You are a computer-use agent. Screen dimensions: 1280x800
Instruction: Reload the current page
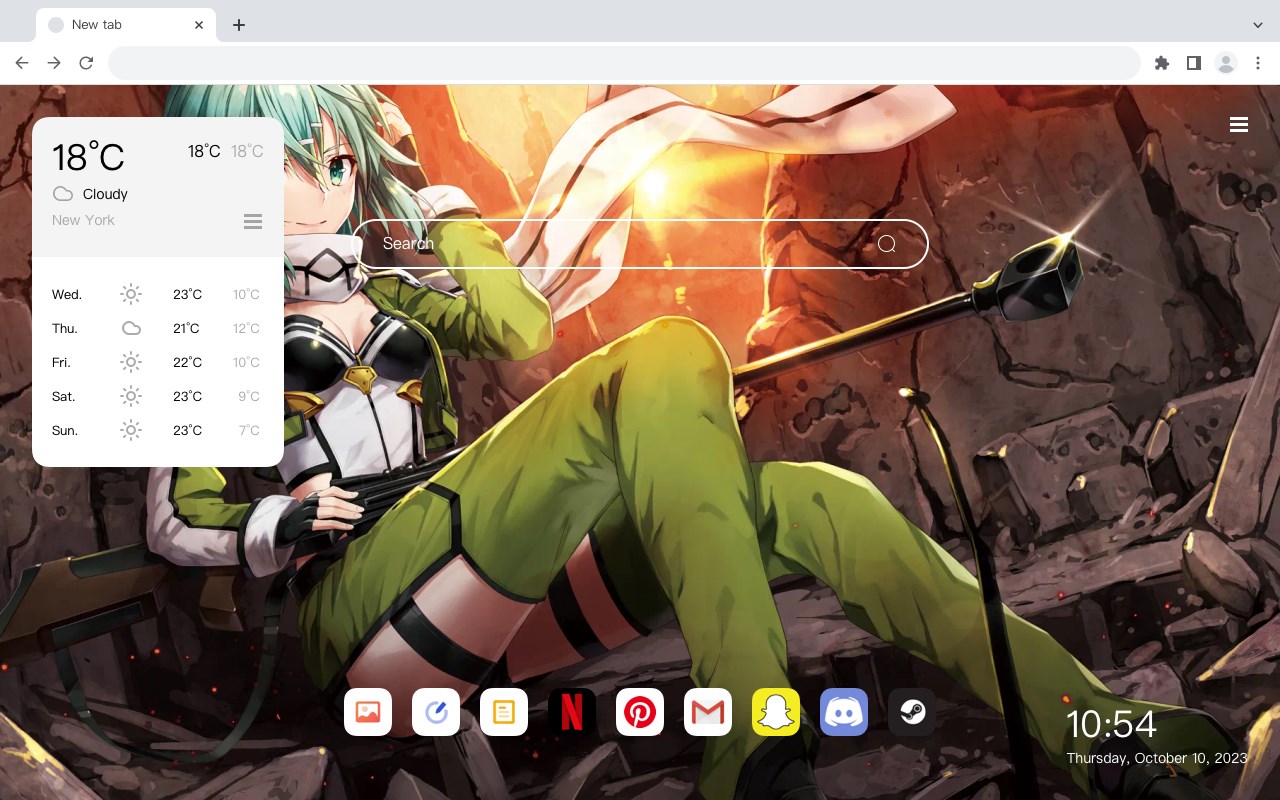click(x=86, y=63)
